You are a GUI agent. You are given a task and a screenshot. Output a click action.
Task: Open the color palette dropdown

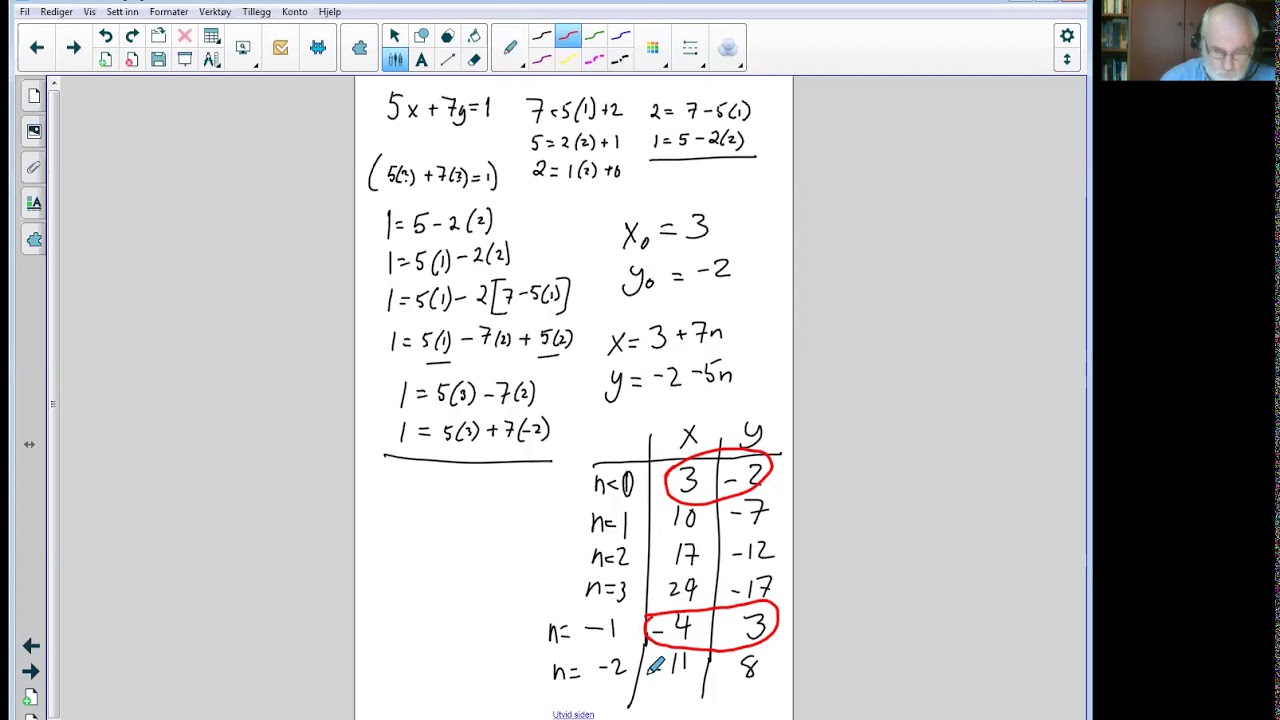[x=653, y=48]
